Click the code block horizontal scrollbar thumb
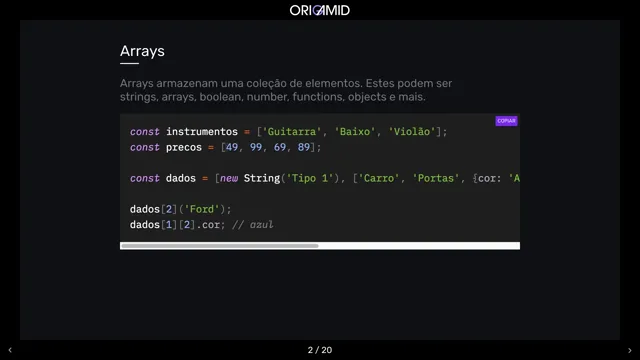Image resolution: width=640 pixels, height=360 pixels. tap(220, 246)
